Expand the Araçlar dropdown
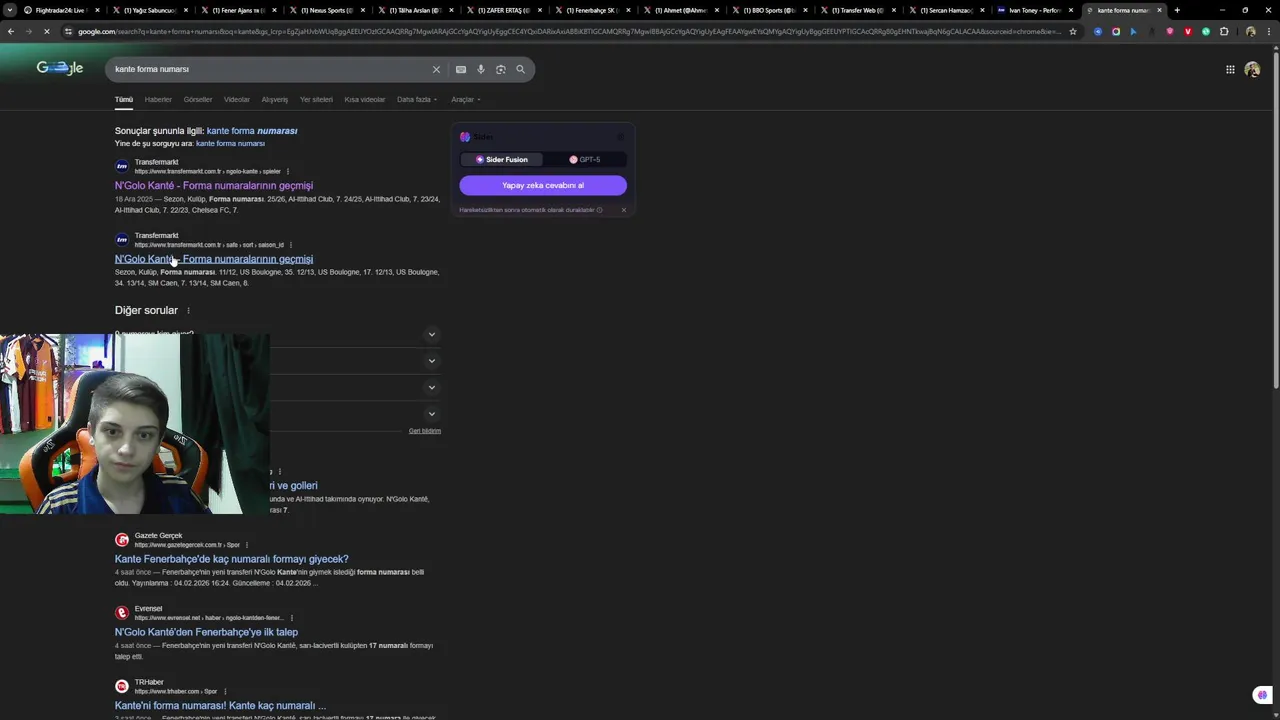Screen dimensions: 1280x720 (x=466, y=99)
